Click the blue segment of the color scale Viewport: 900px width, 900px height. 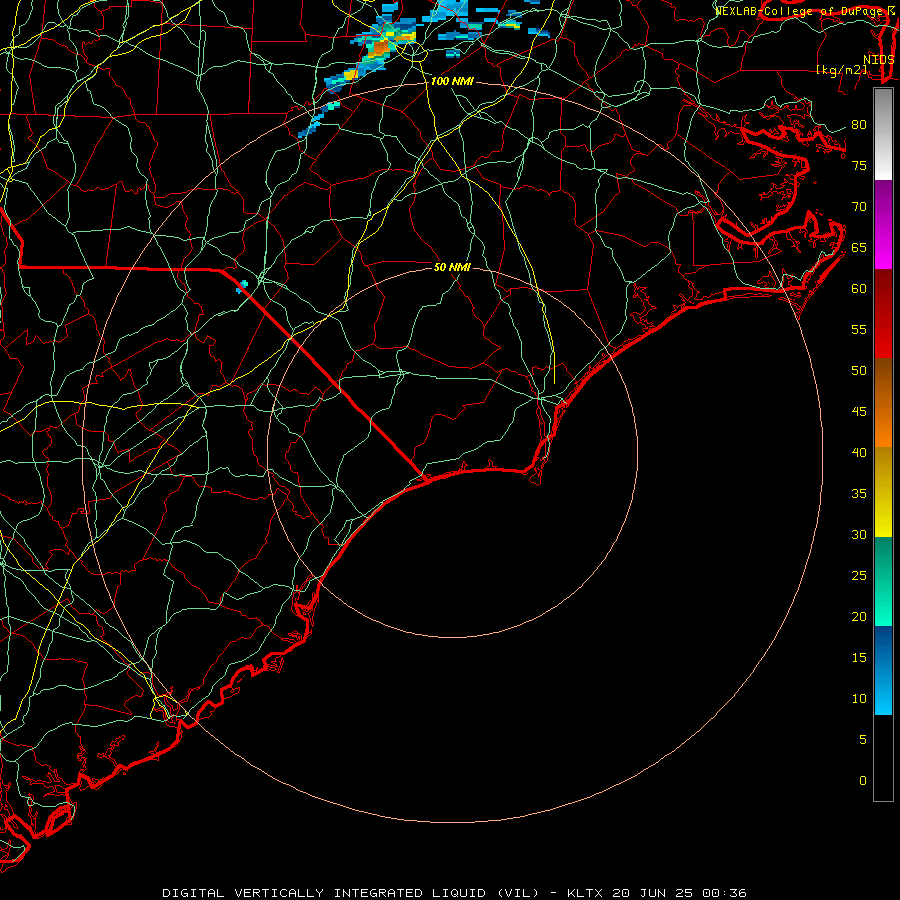tap(883, 670)
